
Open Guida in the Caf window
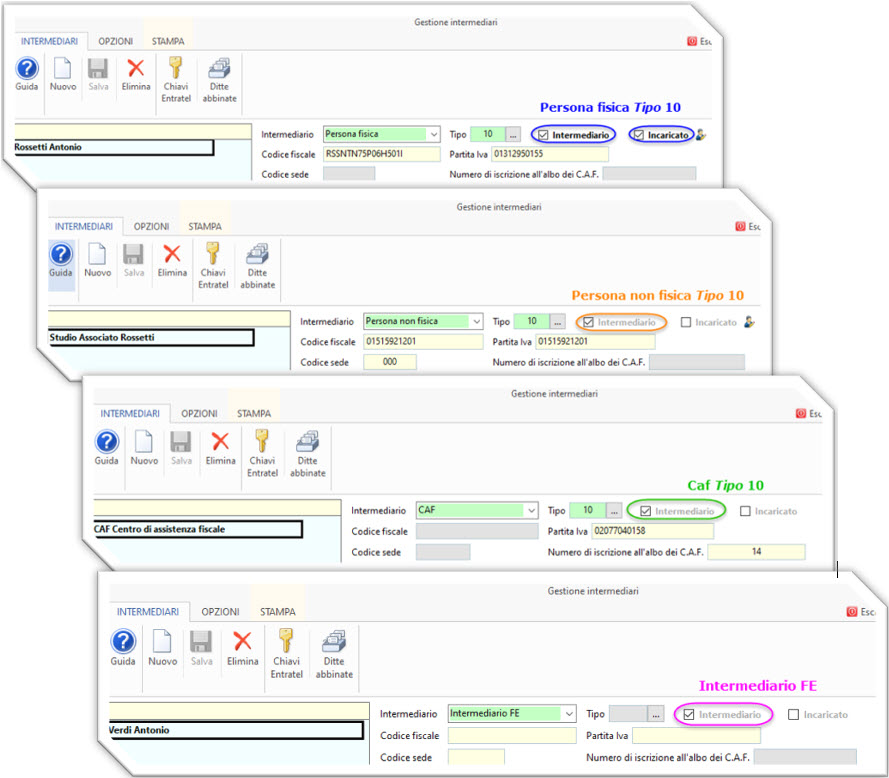click(107, 447)
